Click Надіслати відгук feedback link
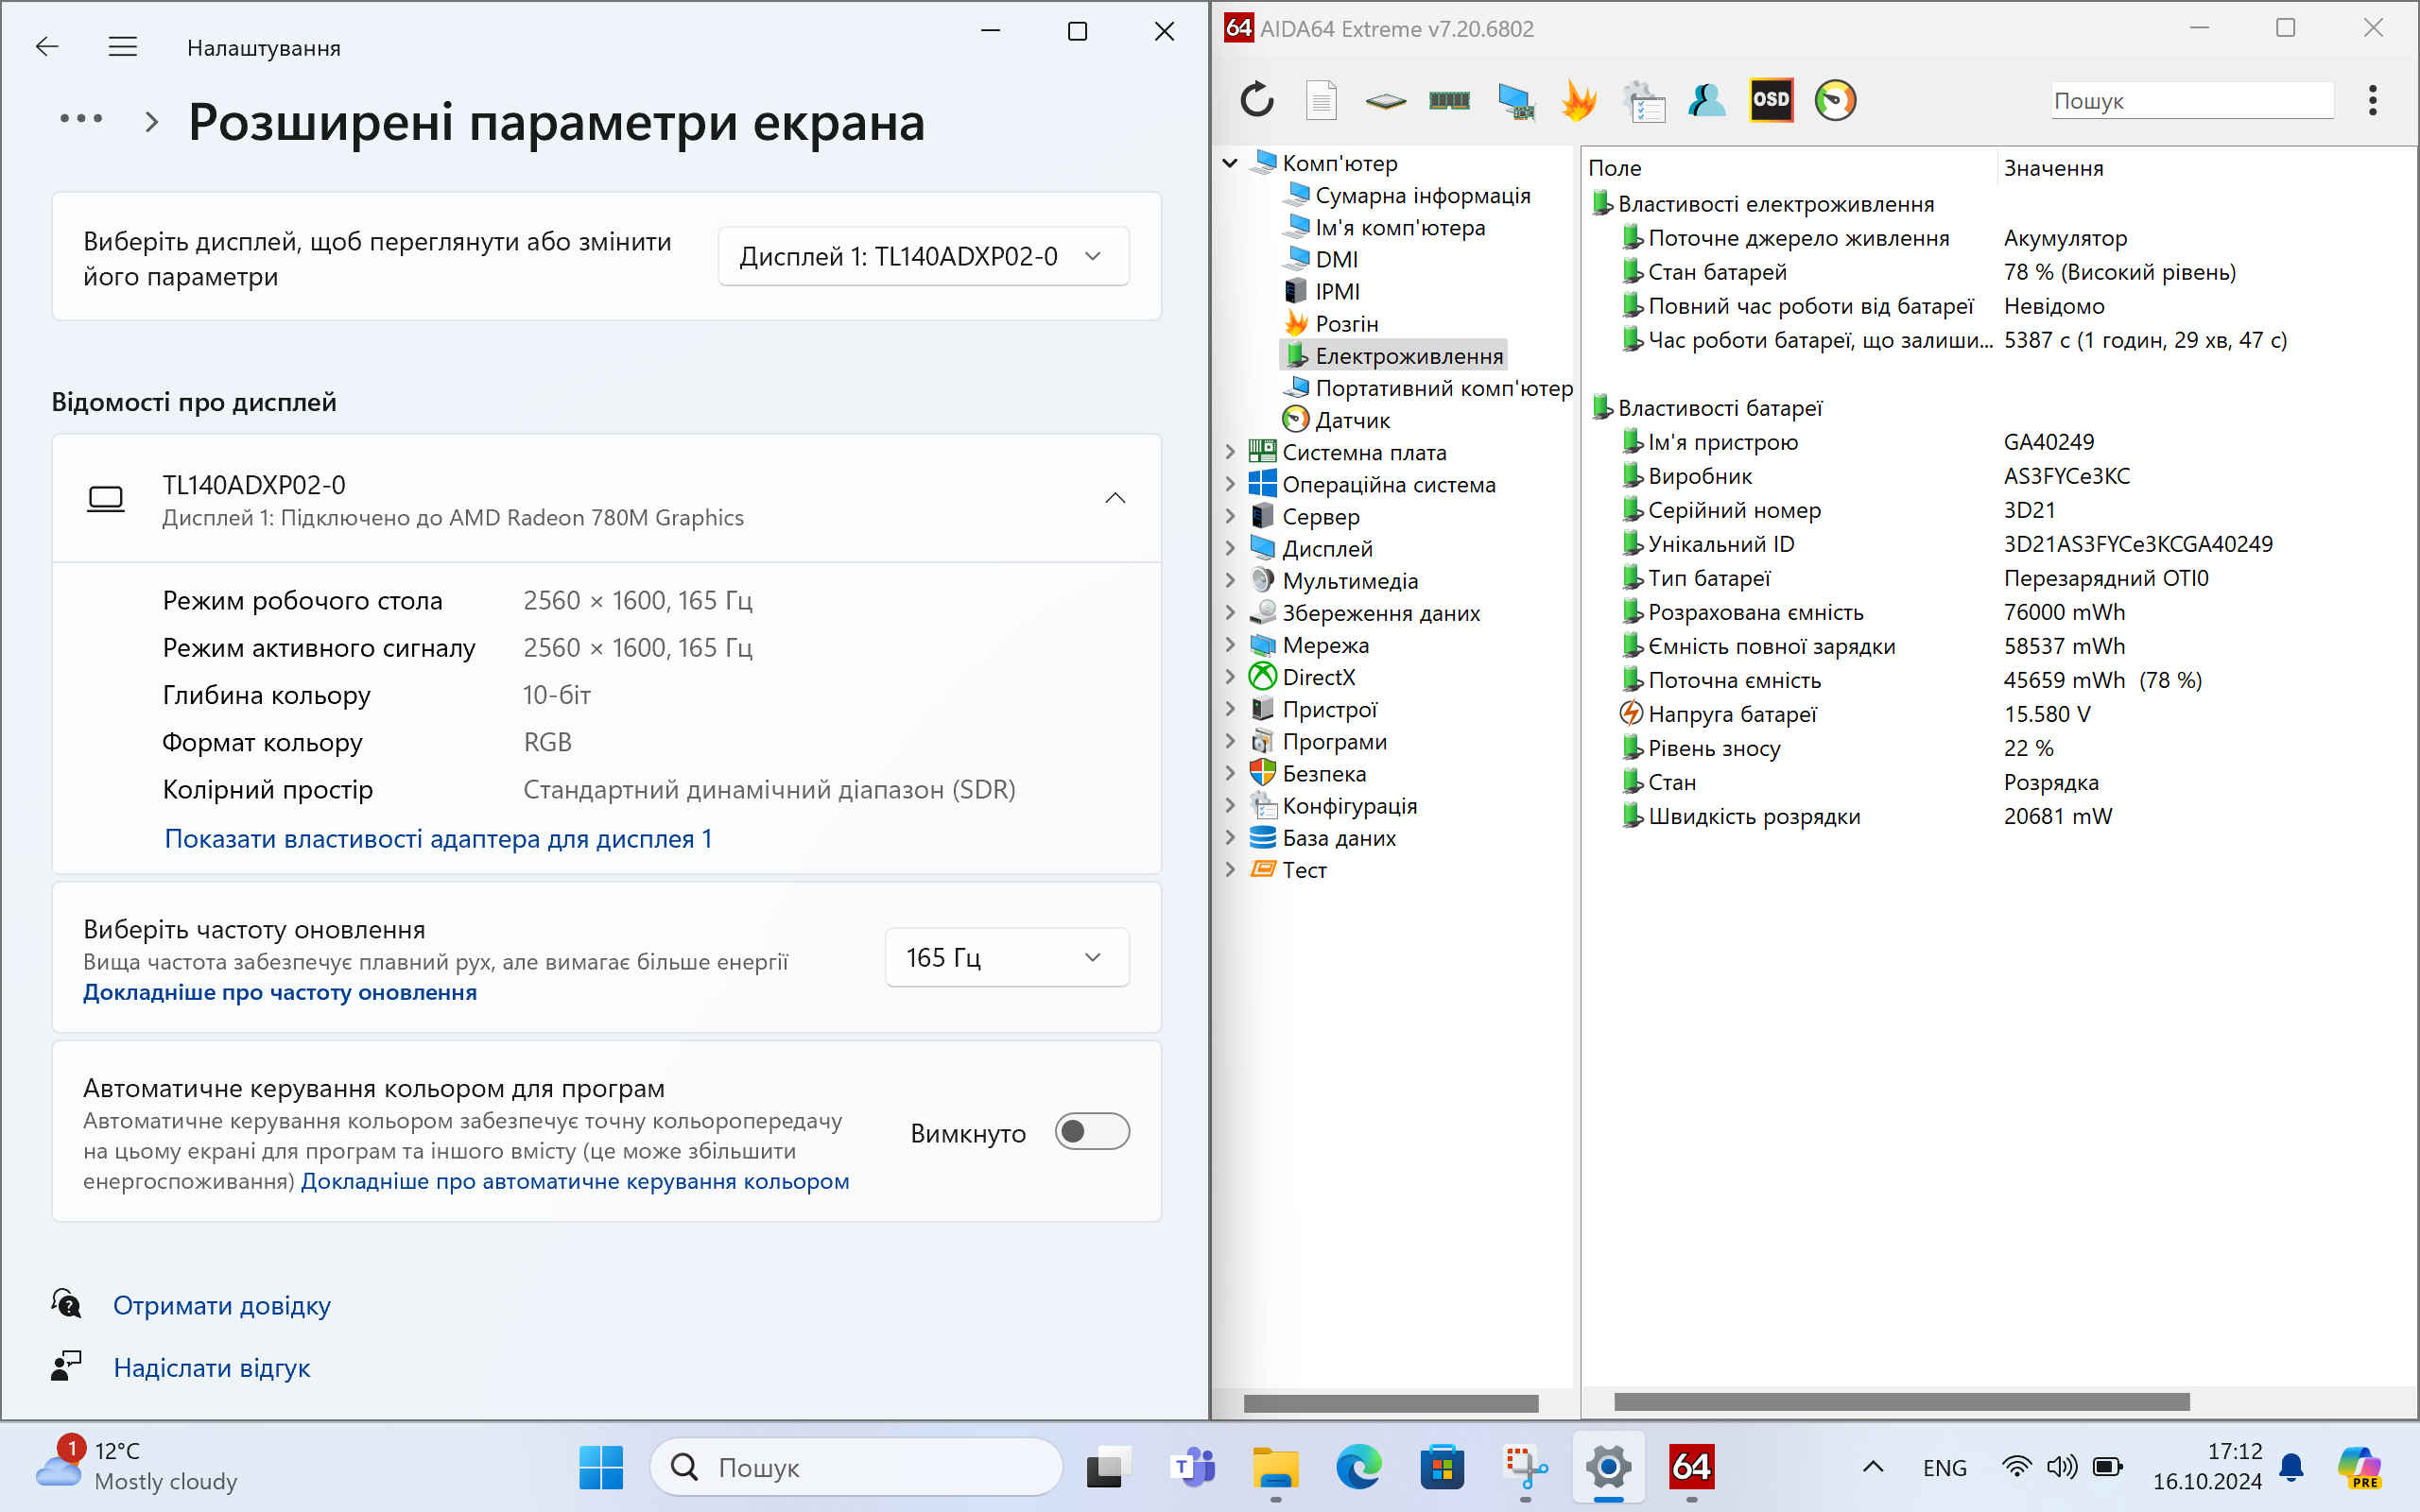This screenshot has width=2420, height=1512. [211, 1367]
